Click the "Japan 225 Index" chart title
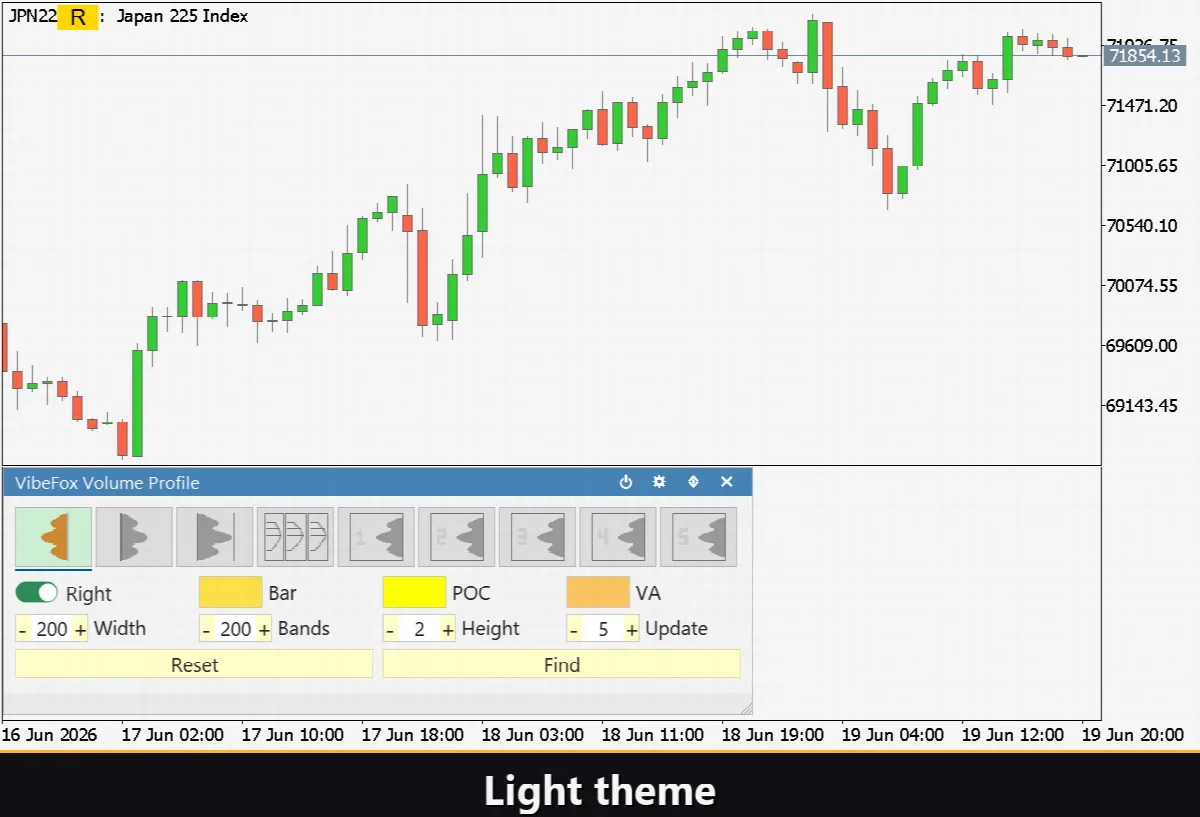The width and height of the screenshot is (1200, 817). (182, 16)
